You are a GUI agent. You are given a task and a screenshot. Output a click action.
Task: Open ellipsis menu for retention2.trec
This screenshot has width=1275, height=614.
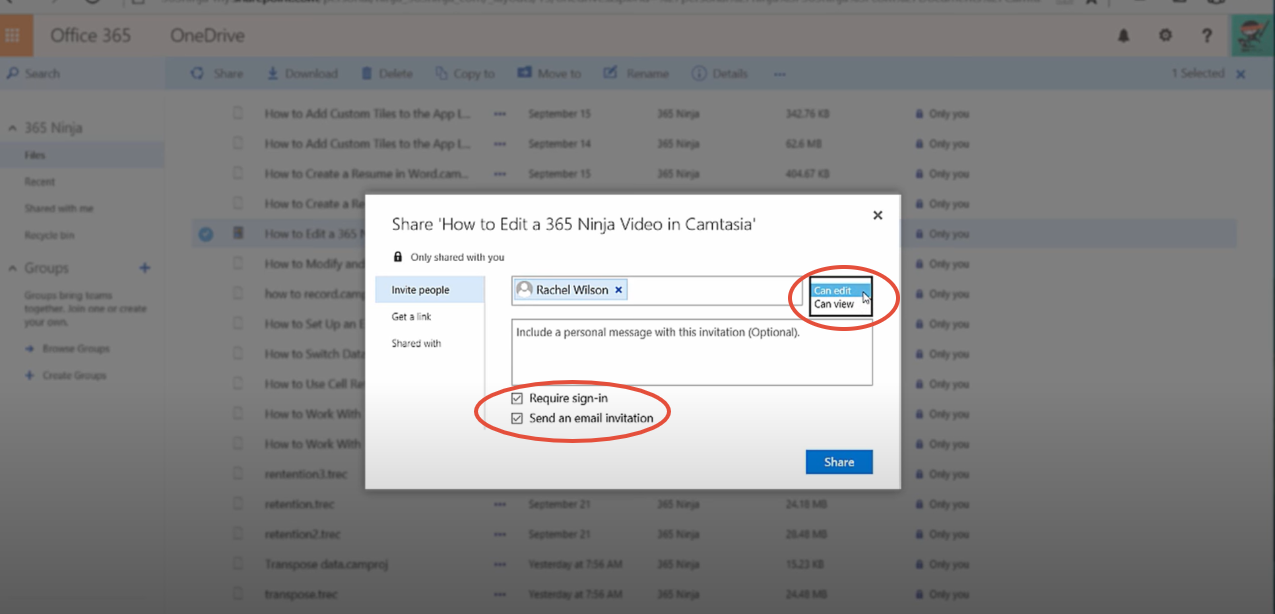(x=500, y=535)
